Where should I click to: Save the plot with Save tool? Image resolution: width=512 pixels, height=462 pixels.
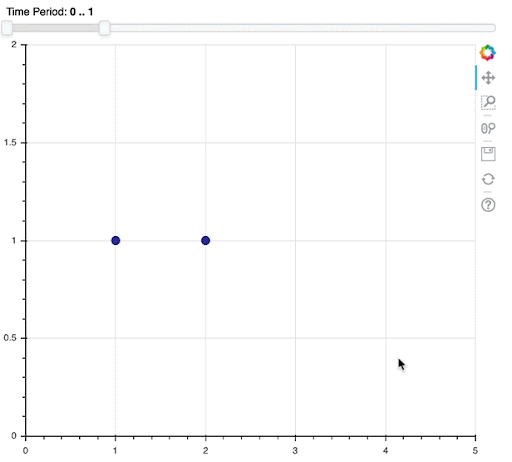point(488,154)
